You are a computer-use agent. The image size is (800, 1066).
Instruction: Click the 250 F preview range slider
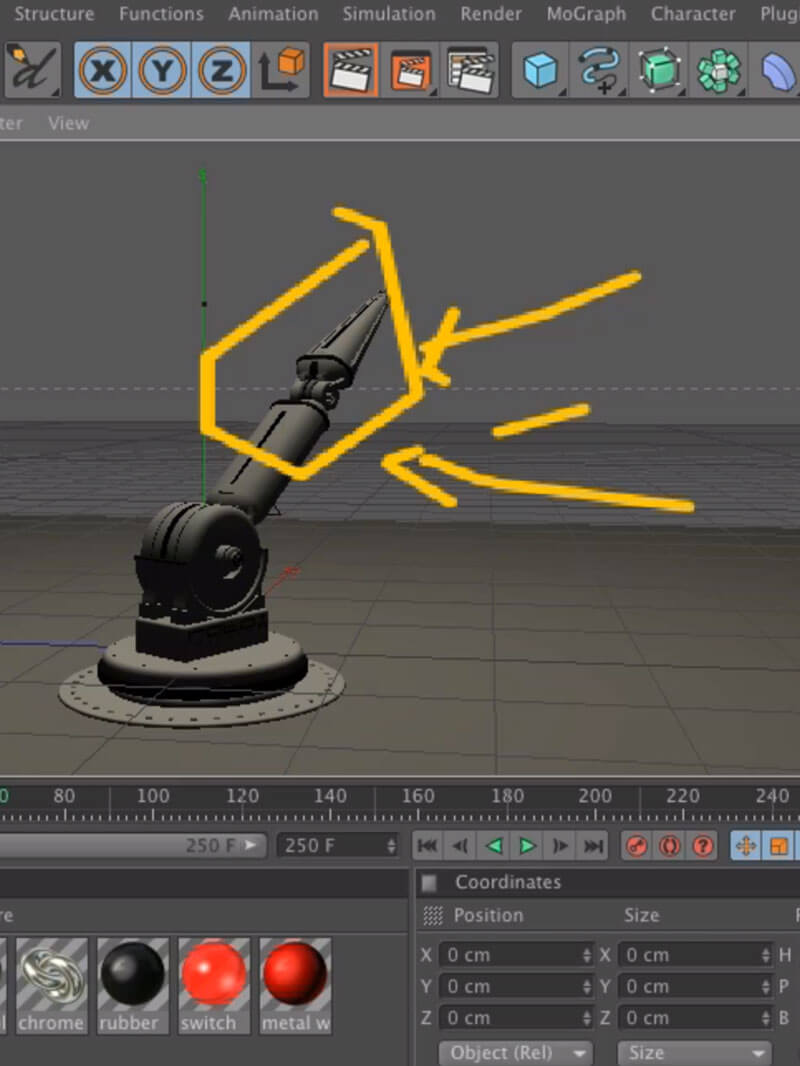point(132,846)
